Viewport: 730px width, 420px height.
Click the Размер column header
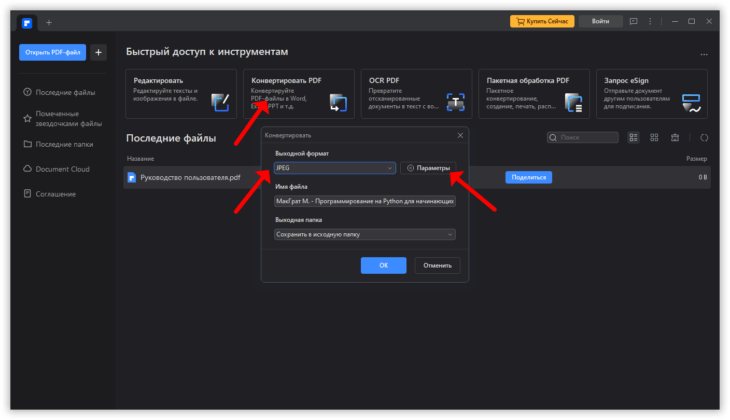point(696,159)
